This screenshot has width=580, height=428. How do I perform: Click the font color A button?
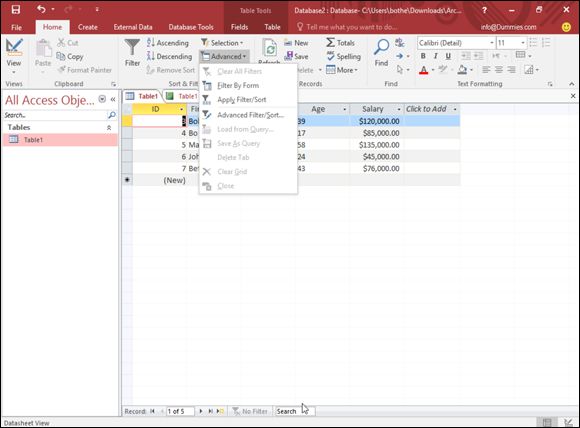click(424, 70)
